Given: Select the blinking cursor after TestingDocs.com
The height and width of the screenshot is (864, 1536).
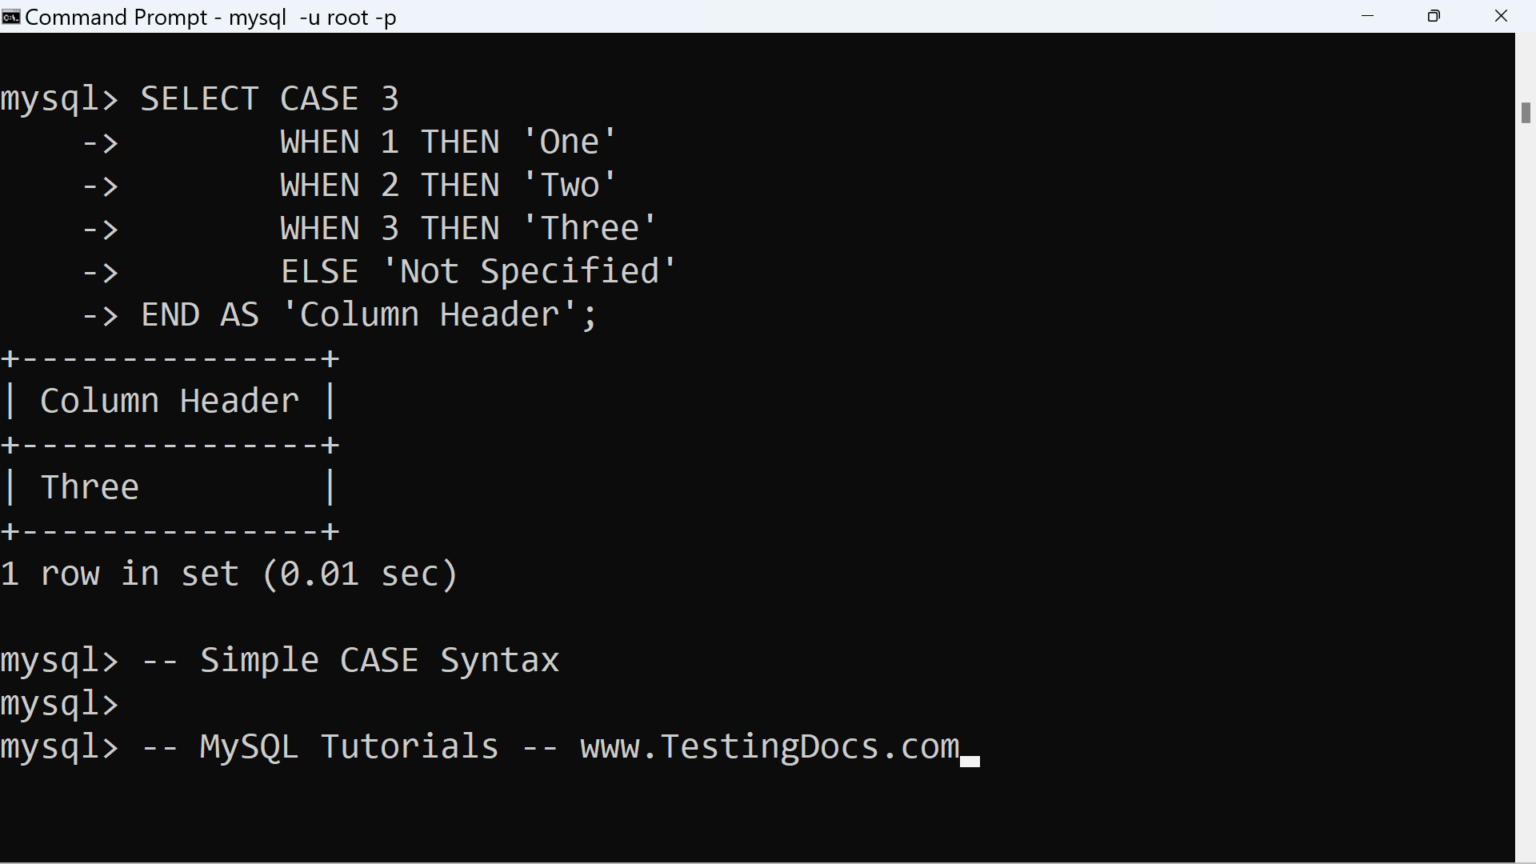Looking at the screenshot, I should tap(971, 760).
